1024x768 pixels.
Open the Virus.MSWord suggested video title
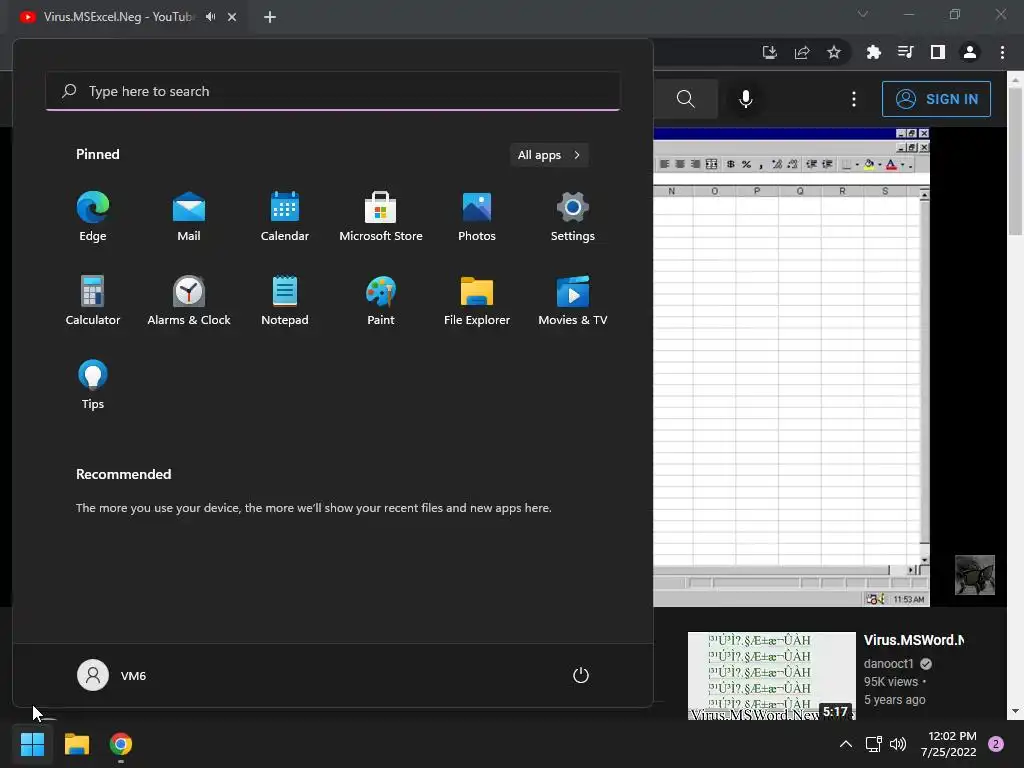914,641
